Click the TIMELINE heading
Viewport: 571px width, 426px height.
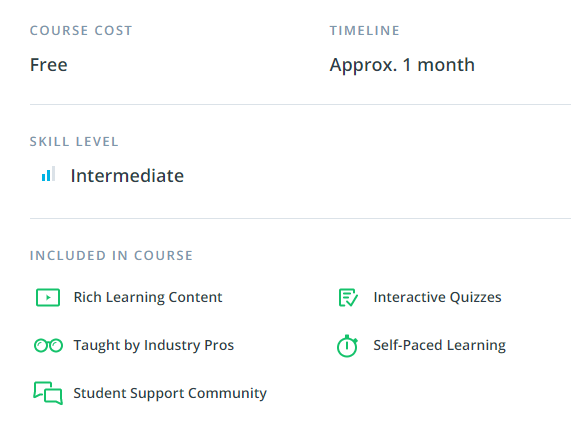point(365,31)
